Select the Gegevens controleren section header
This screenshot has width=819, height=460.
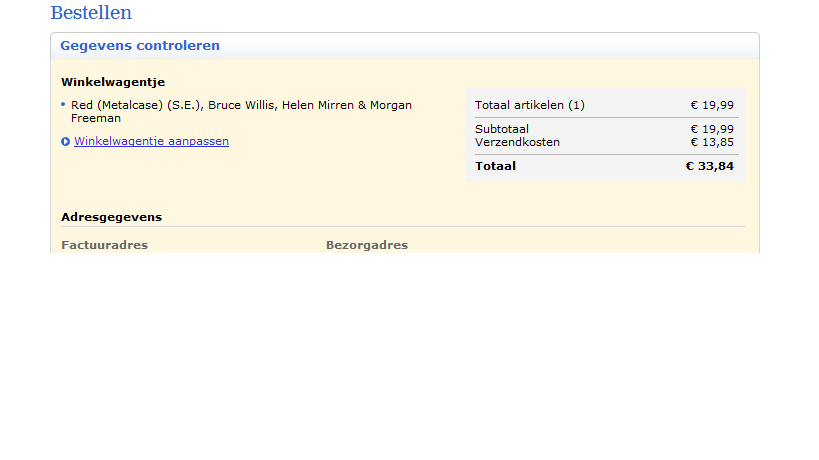[140, 45]
